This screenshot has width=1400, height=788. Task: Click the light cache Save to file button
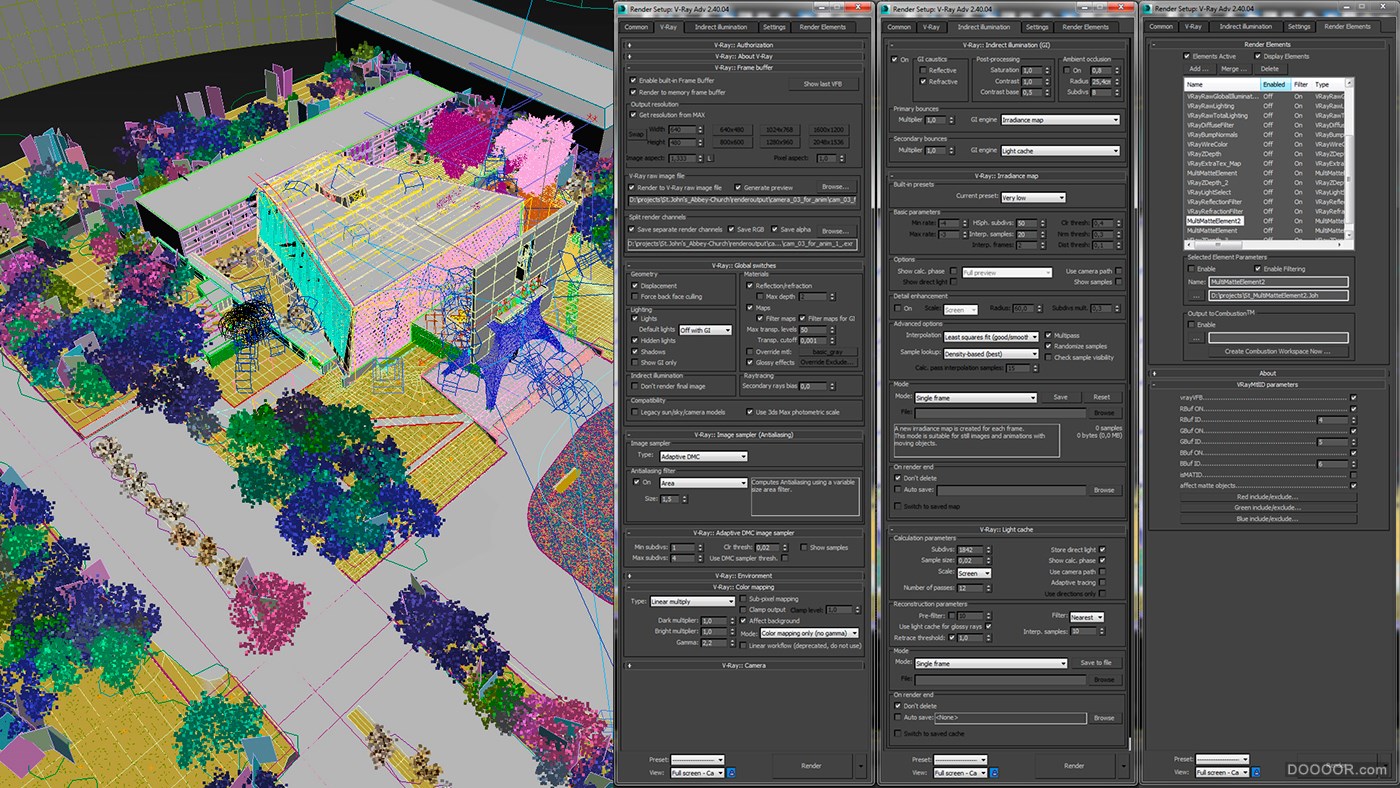(x=1096, y=663)
